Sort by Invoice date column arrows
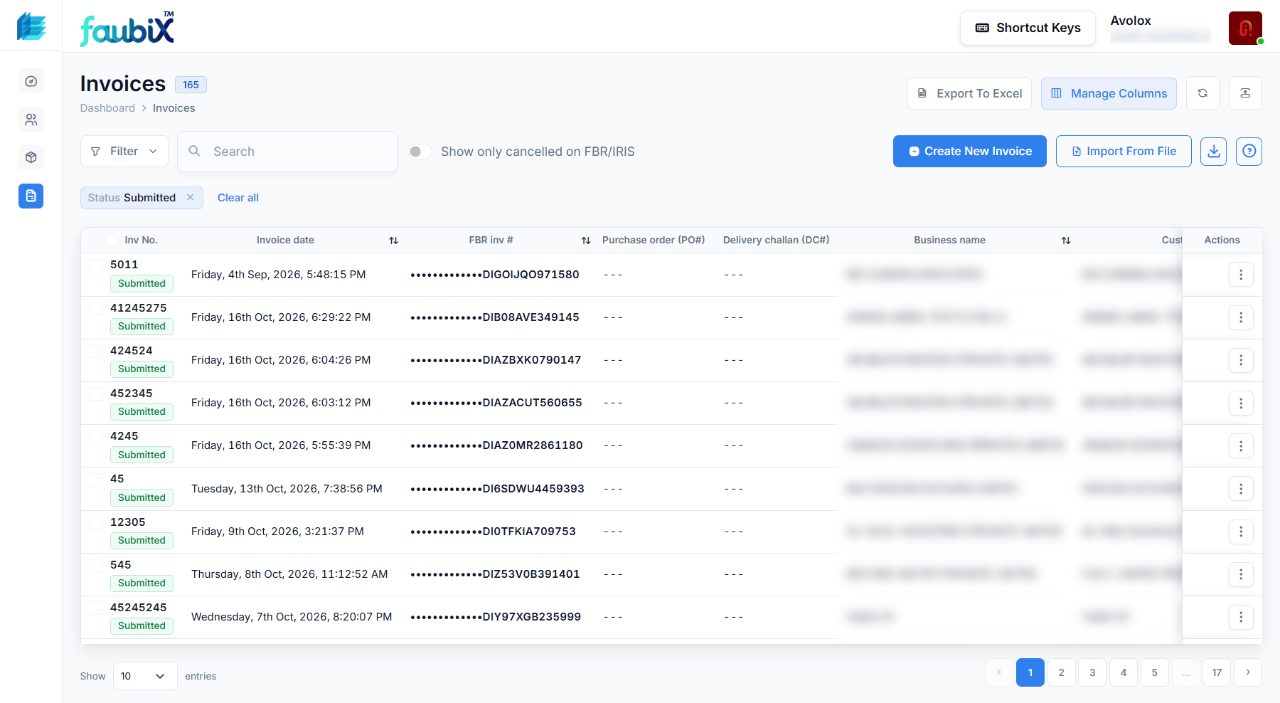 click(393, 241)
